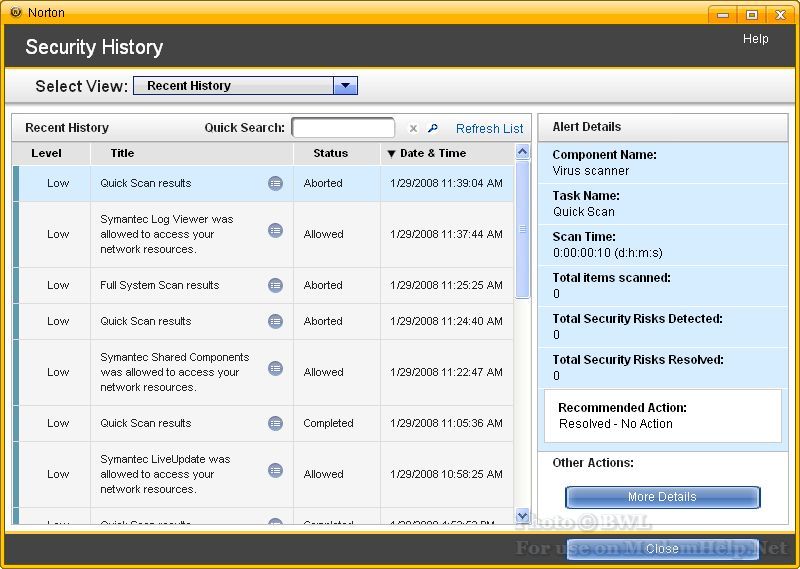Open the Help link
The width and height of the screenshot is (800, 569).
click(755, 39)
